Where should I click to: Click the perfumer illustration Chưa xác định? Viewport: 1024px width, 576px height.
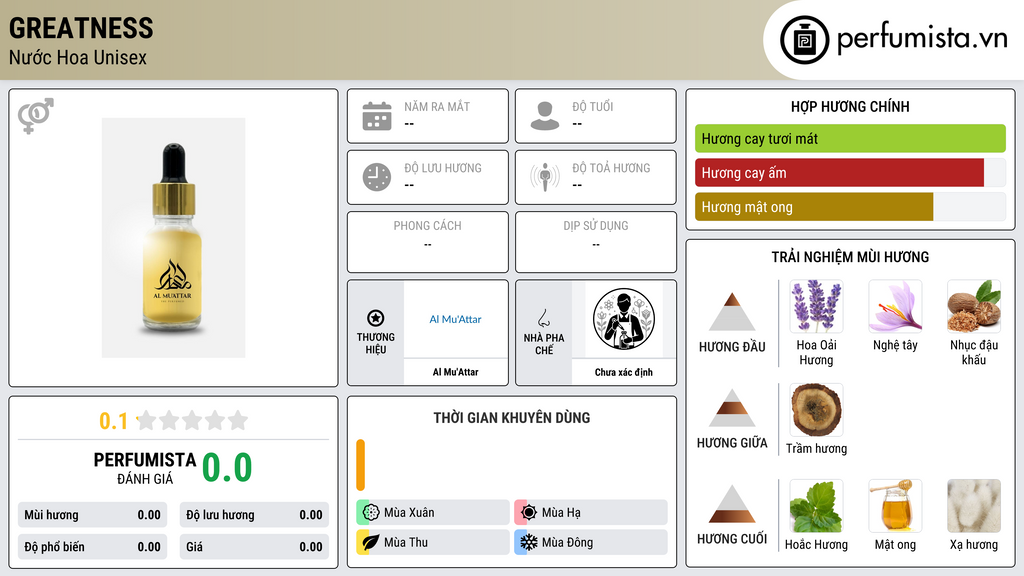[624, 319]
